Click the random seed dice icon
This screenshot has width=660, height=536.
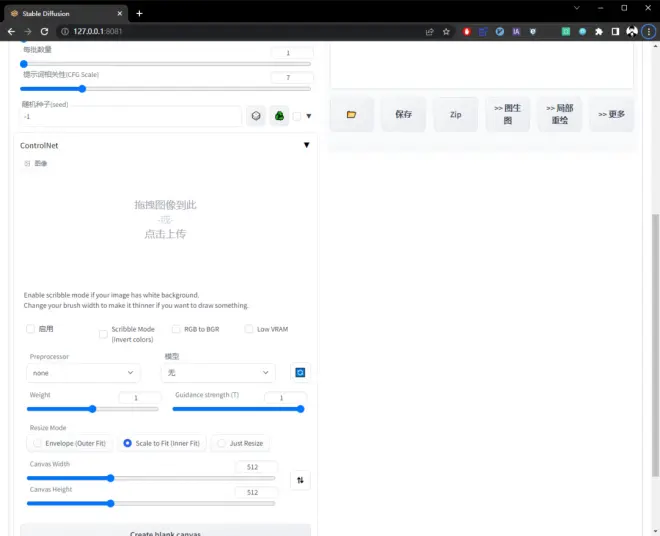click(256, 116)
